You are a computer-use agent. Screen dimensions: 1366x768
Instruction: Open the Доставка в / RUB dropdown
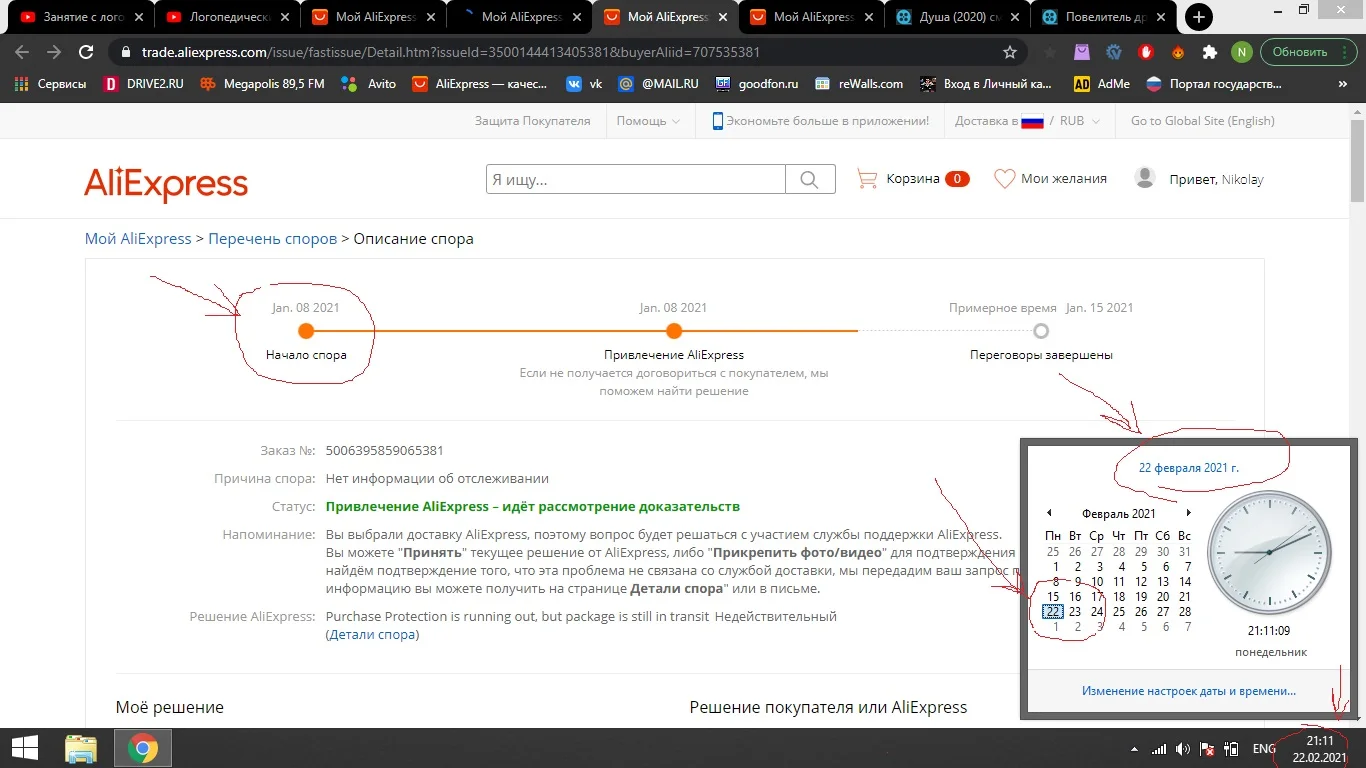pyautogui.click(x=1028, y=121)
